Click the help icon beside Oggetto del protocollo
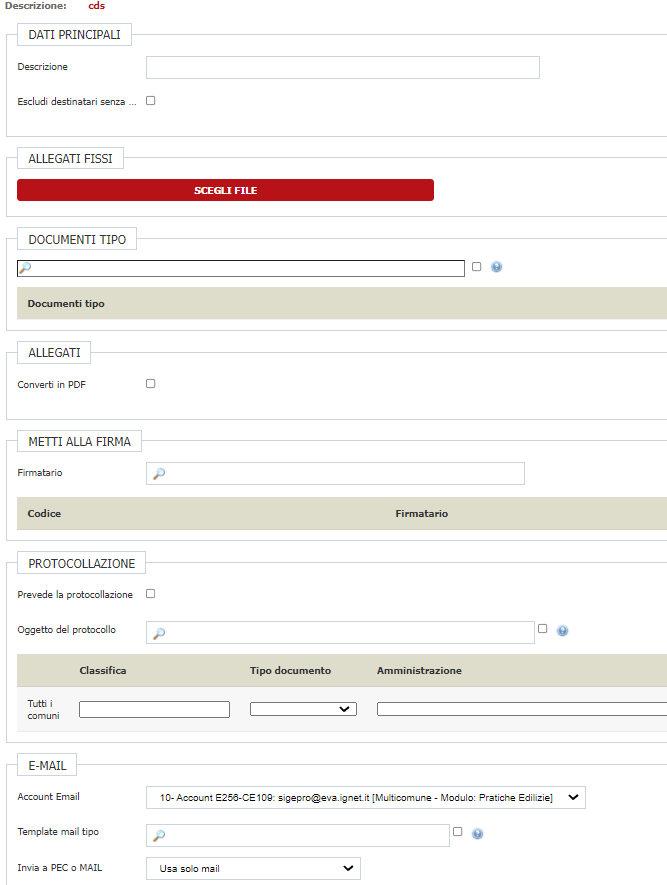 (562, 631)
